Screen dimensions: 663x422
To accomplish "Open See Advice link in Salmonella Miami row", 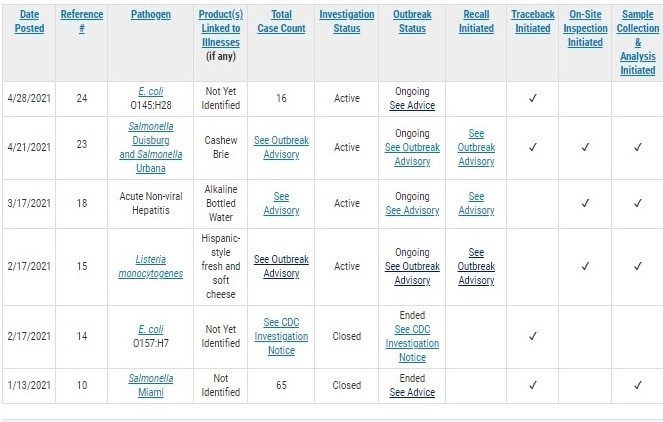I will click(412, 392).
